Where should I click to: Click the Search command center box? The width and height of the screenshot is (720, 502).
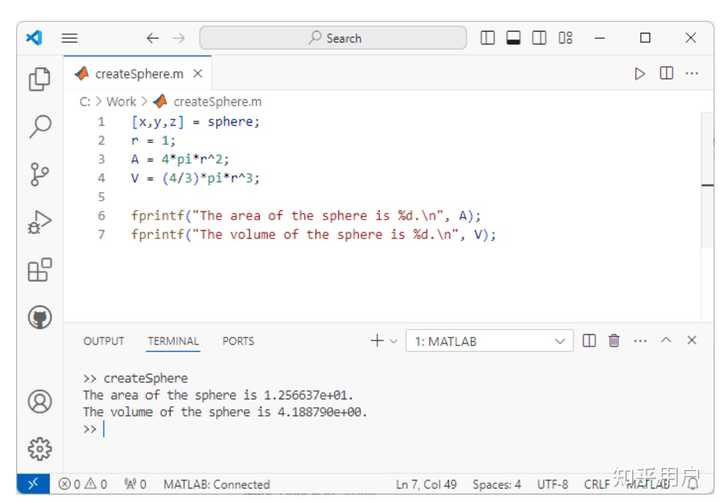tap(333, 38)
